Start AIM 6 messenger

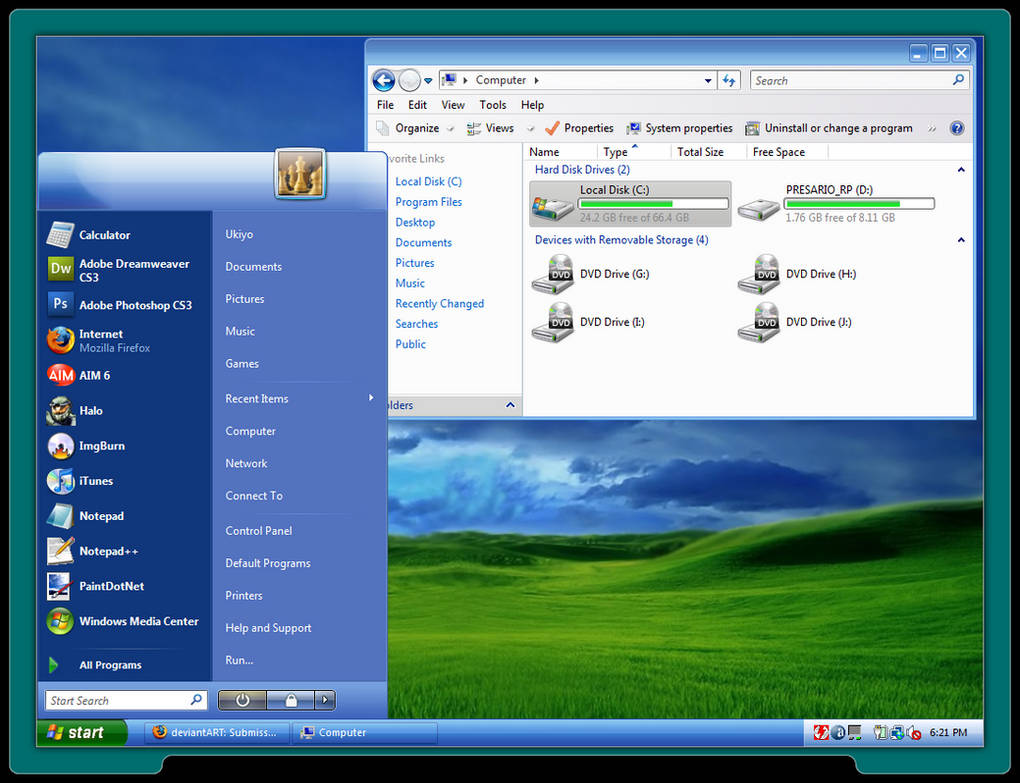(x=124, y=375)
